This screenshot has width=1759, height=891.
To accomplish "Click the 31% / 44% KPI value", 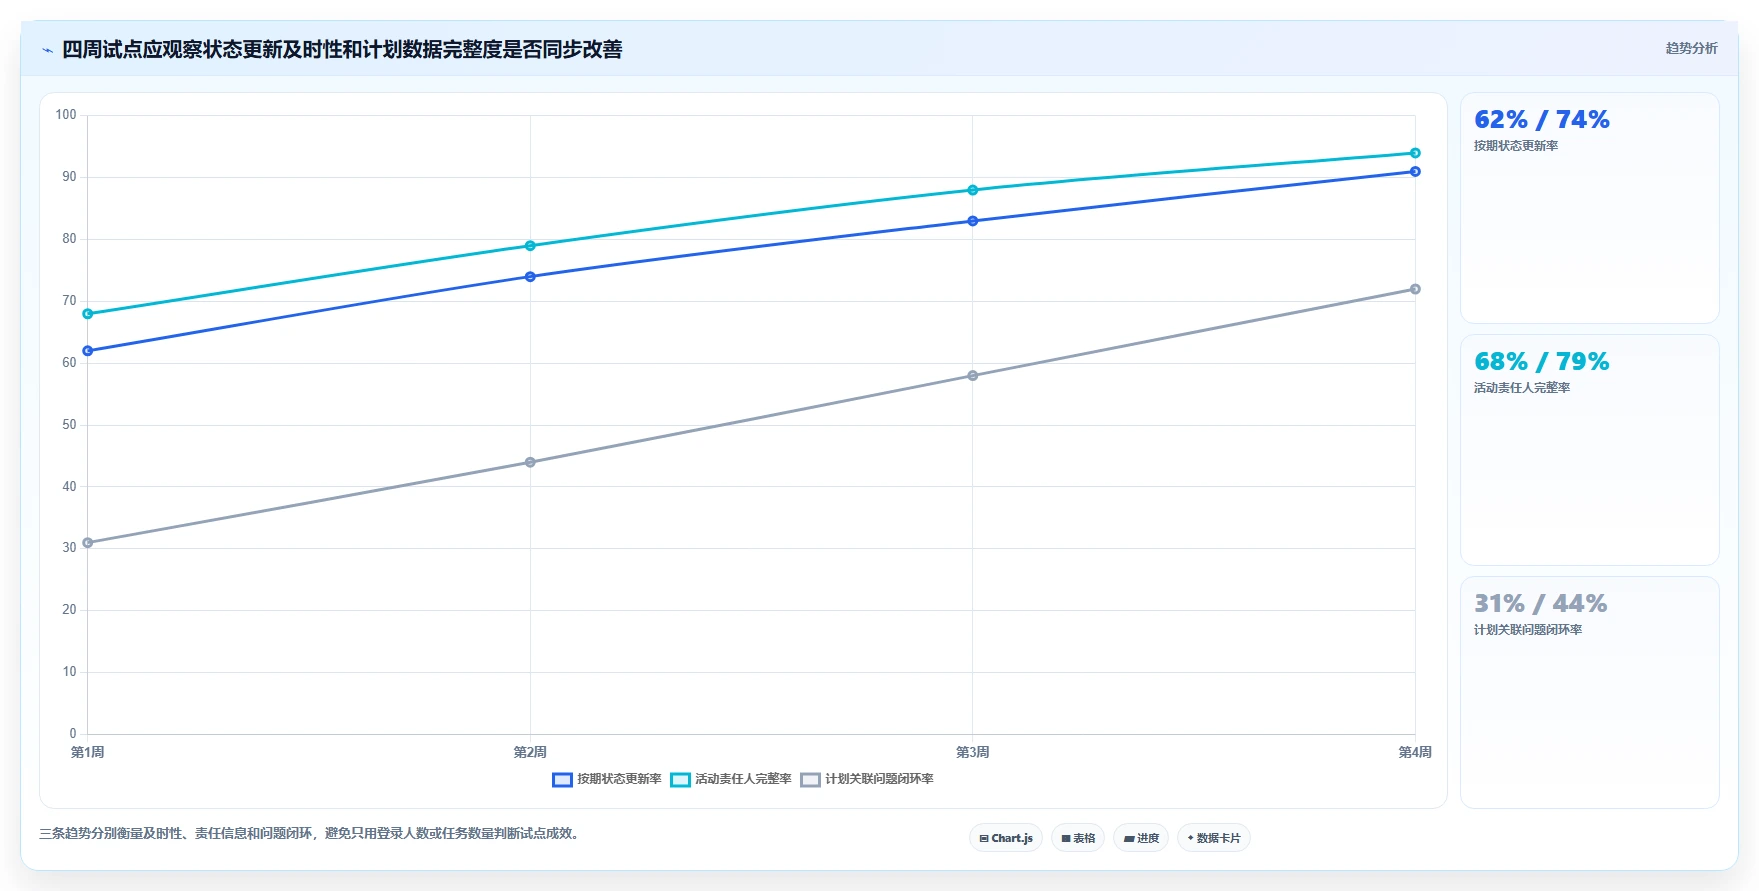I will pos(1540,604).
